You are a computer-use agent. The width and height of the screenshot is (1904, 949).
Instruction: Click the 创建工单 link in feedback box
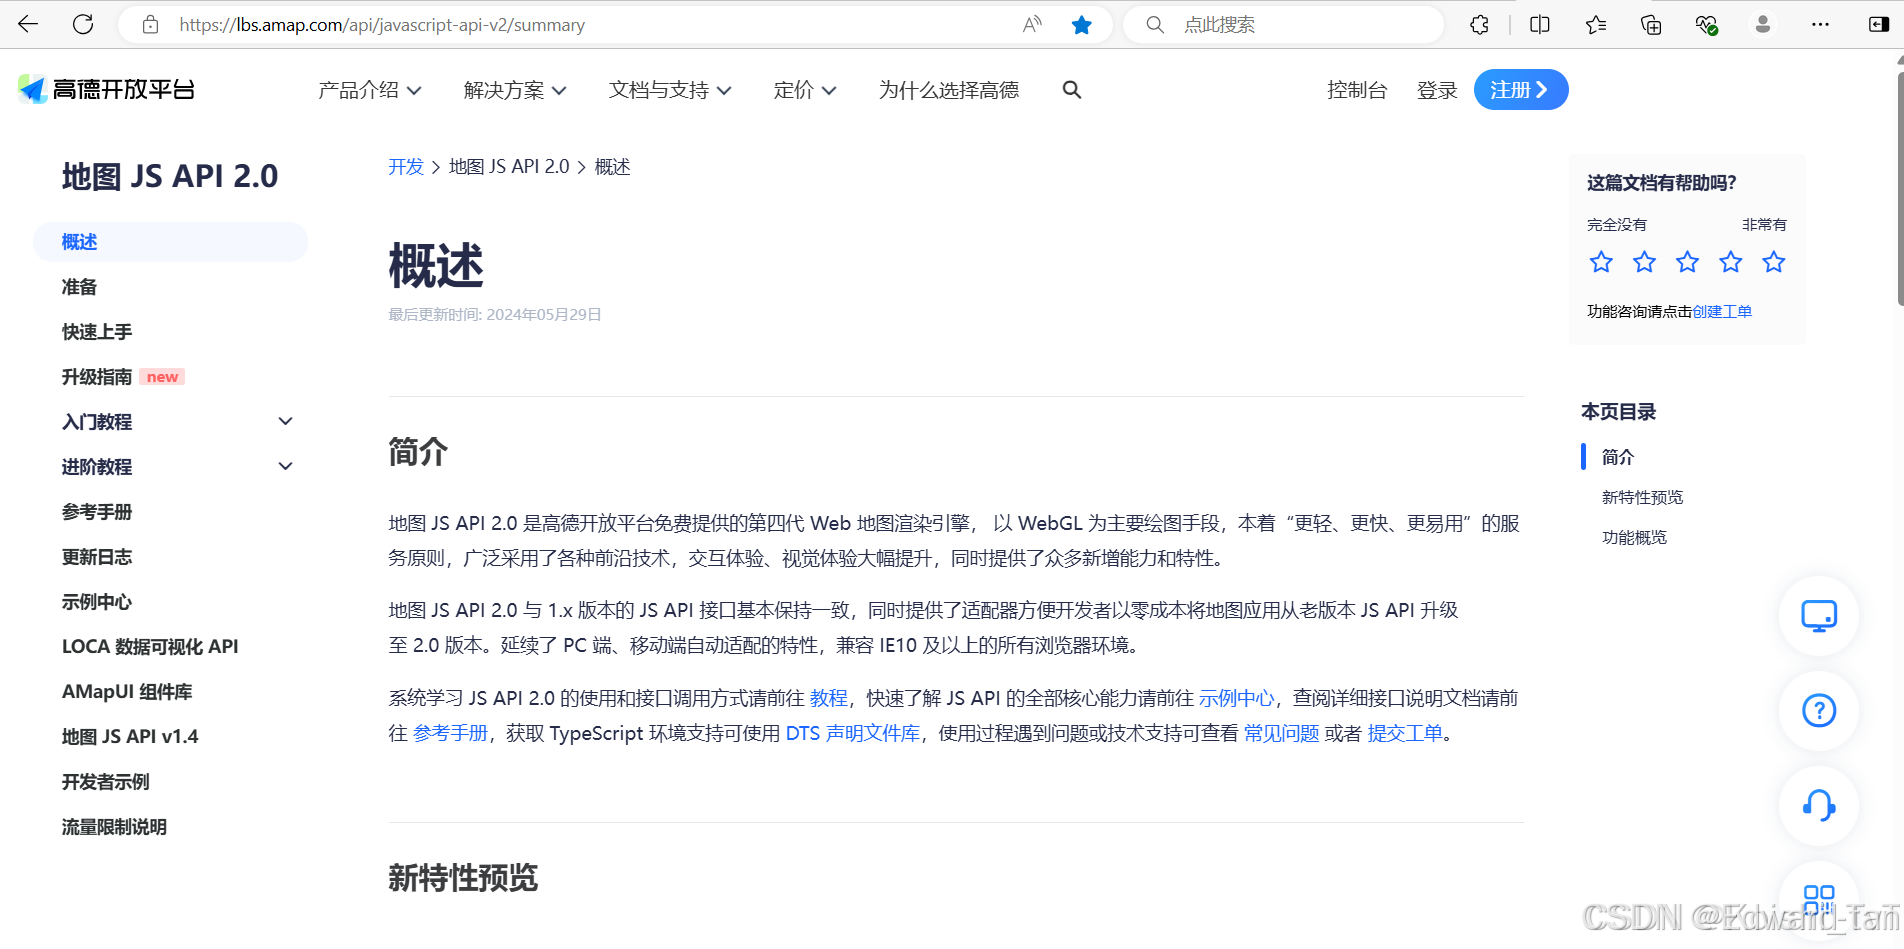tap(1722, 312)
